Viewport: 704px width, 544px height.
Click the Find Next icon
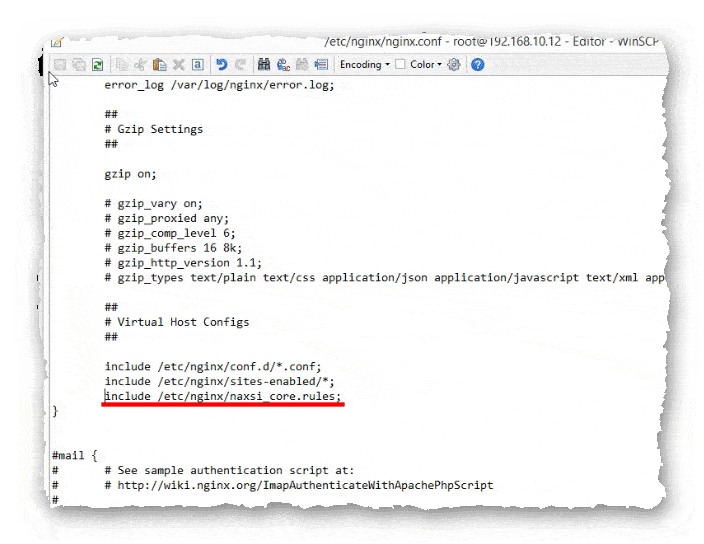pos(302,65)
